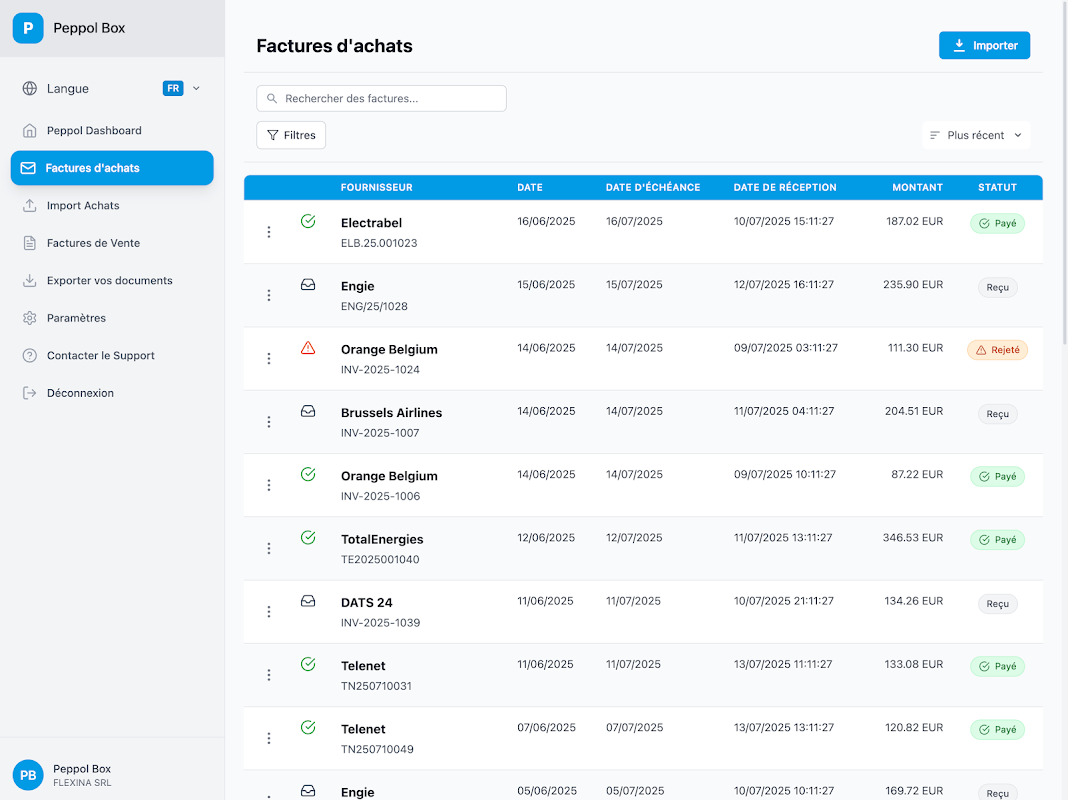Click the Factures de Vente document icon
The width and height of the screenshot is (1068, 800).
coord(29,243)
